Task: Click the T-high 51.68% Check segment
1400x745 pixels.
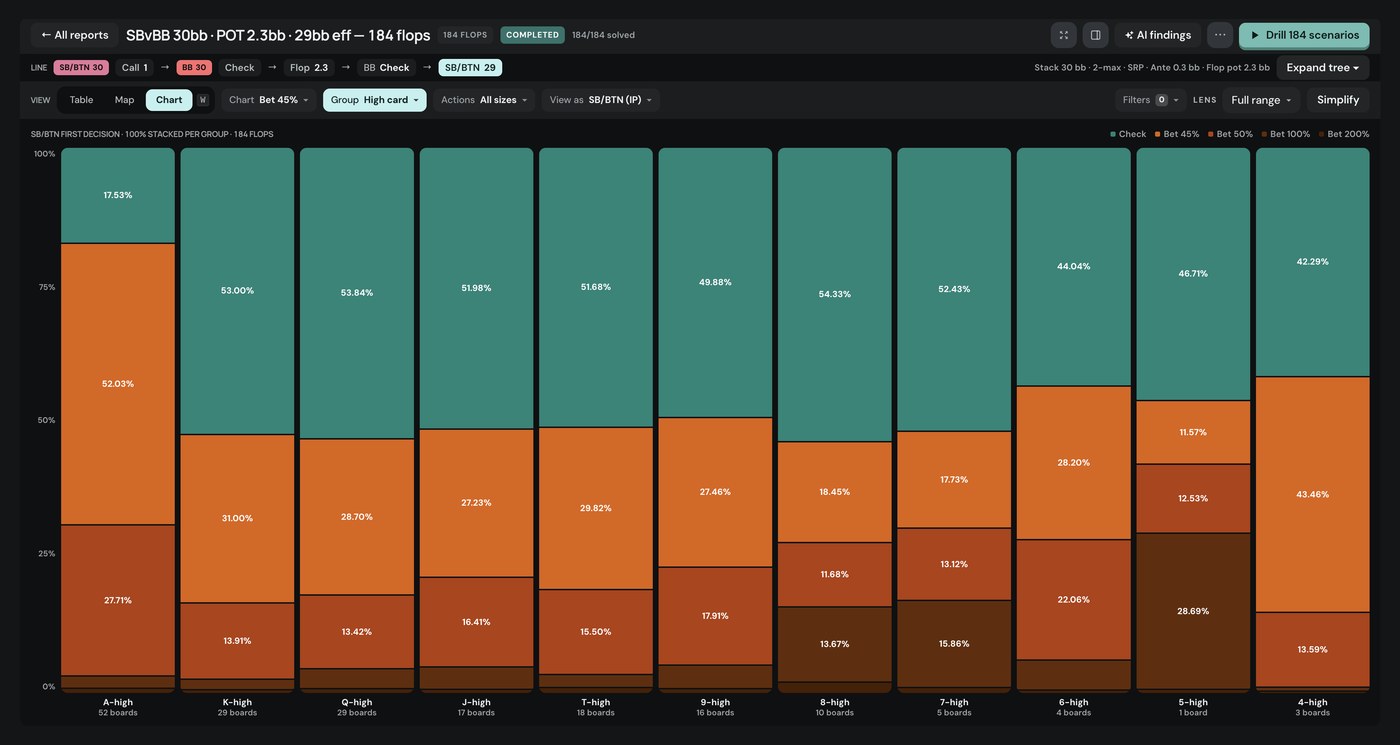Action: [596, 288]
